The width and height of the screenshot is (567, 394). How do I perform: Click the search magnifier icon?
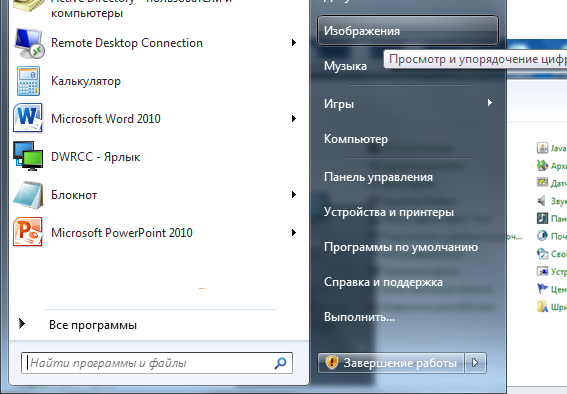[280, 363]
